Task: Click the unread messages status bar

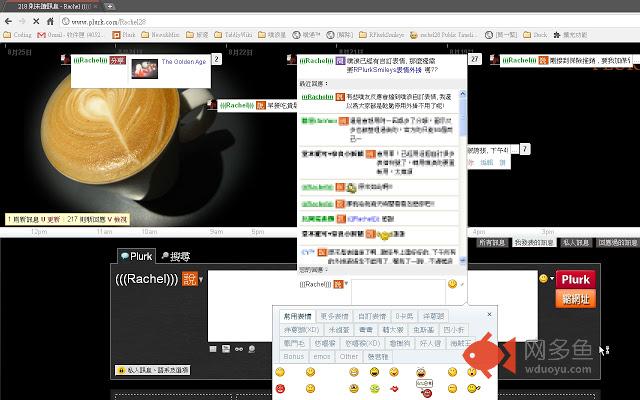Action: pyautogui.click(x=67, y=220)
